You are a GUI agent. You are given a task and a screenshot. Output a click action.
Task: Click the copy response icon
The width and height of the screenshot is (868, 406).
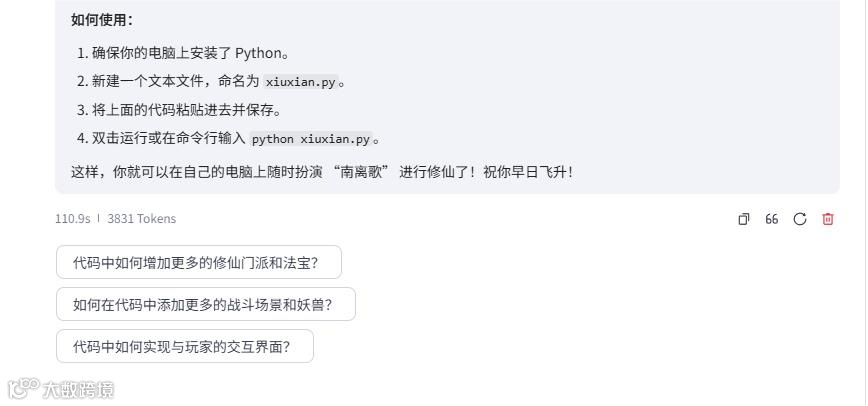(x=744, y=219)
